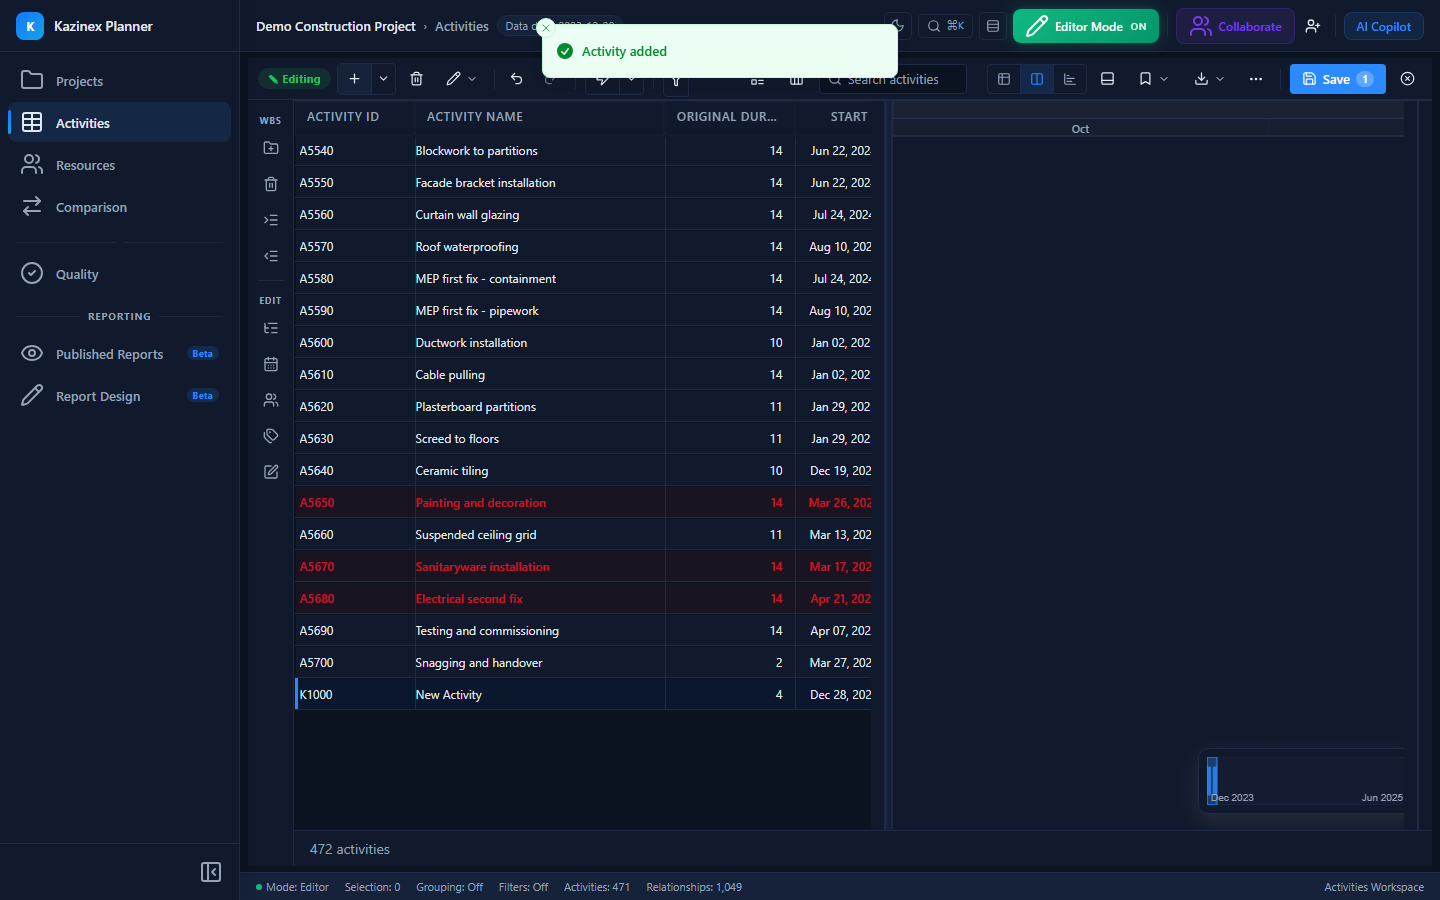Switch to table-only layout view
The height and width of the screenshot is (900, 1440).
pos(1004,79)
